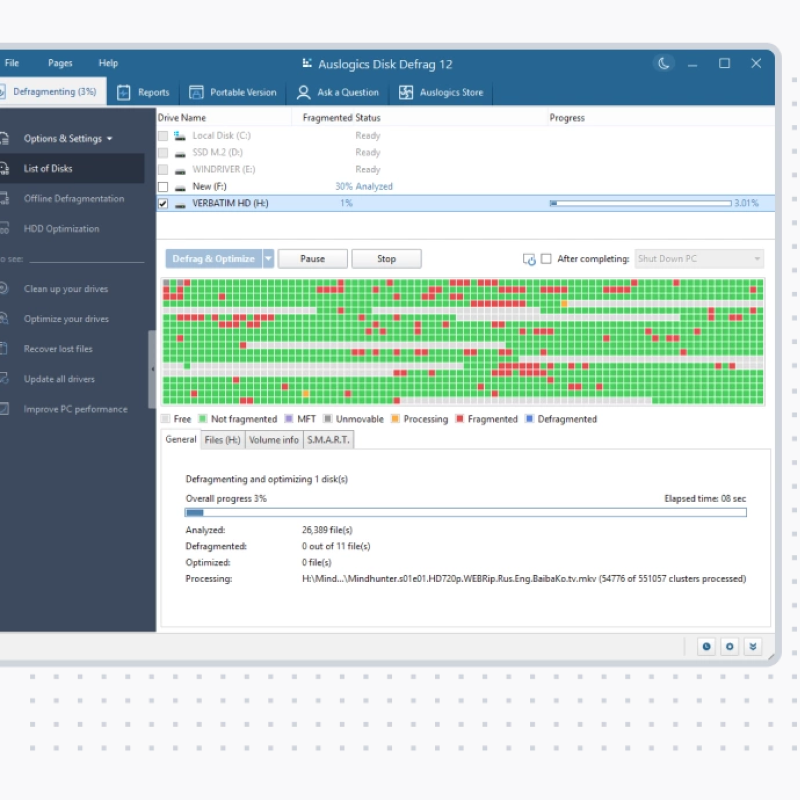800x800 pixels.
Task: Click the Auslogics logo in the title bar
Action: pos(307,63)
